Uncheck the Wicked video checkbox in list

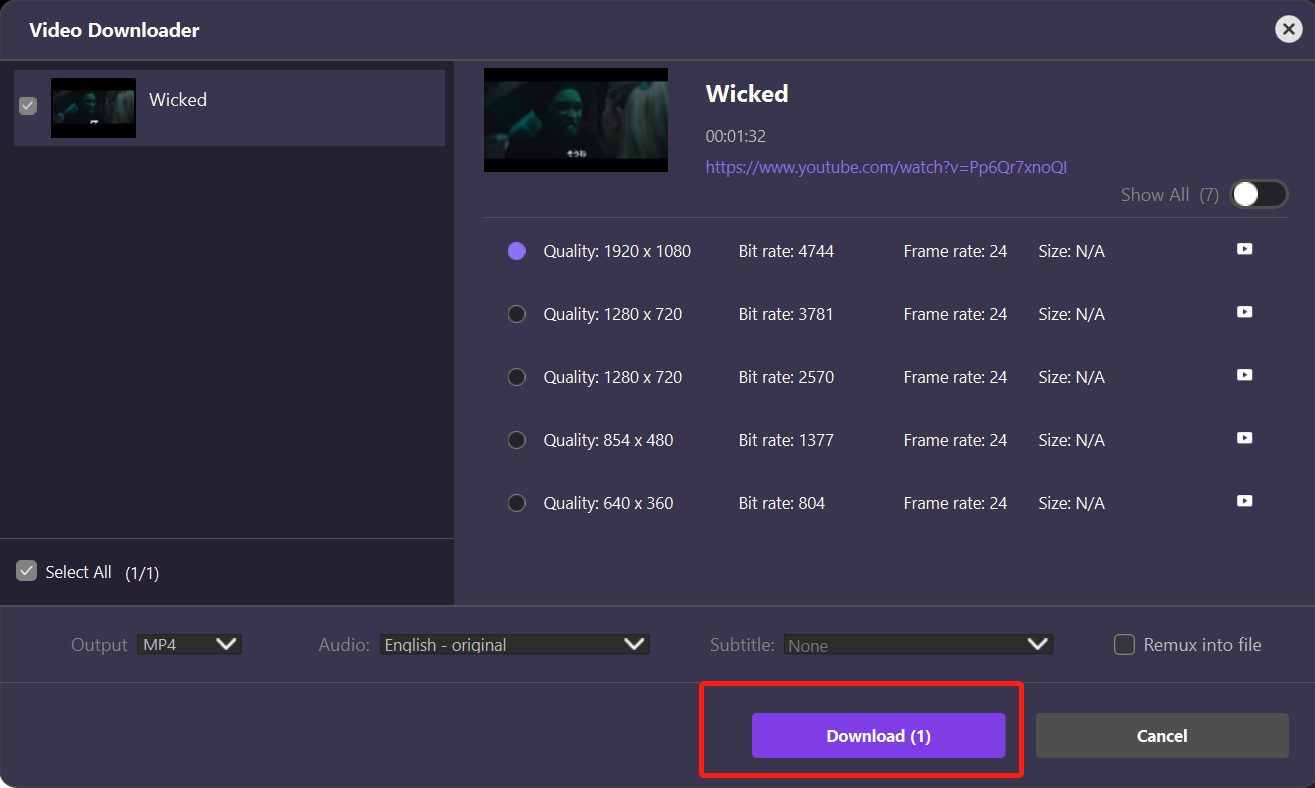(28, 105)
